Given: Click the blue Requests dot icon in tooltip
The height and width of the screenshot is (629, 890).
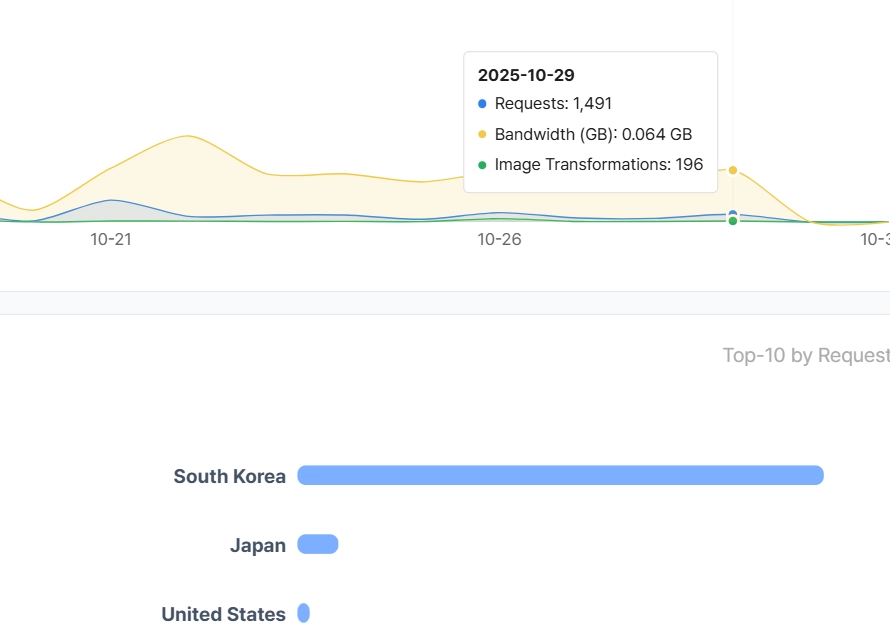Looking at the screenshot, I should [x=484, y=103].
